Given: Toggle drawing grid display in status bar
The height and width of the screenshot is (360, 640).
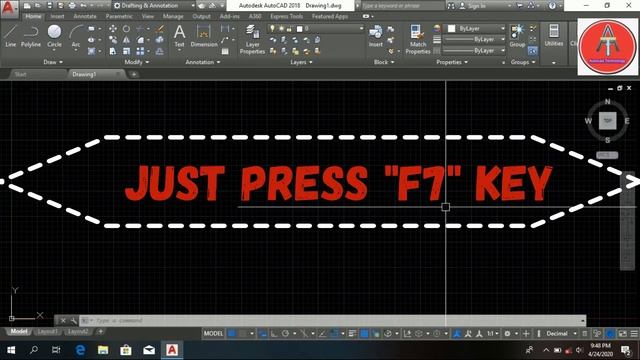Looking at the screenshot, I should (x=231, y=333).
